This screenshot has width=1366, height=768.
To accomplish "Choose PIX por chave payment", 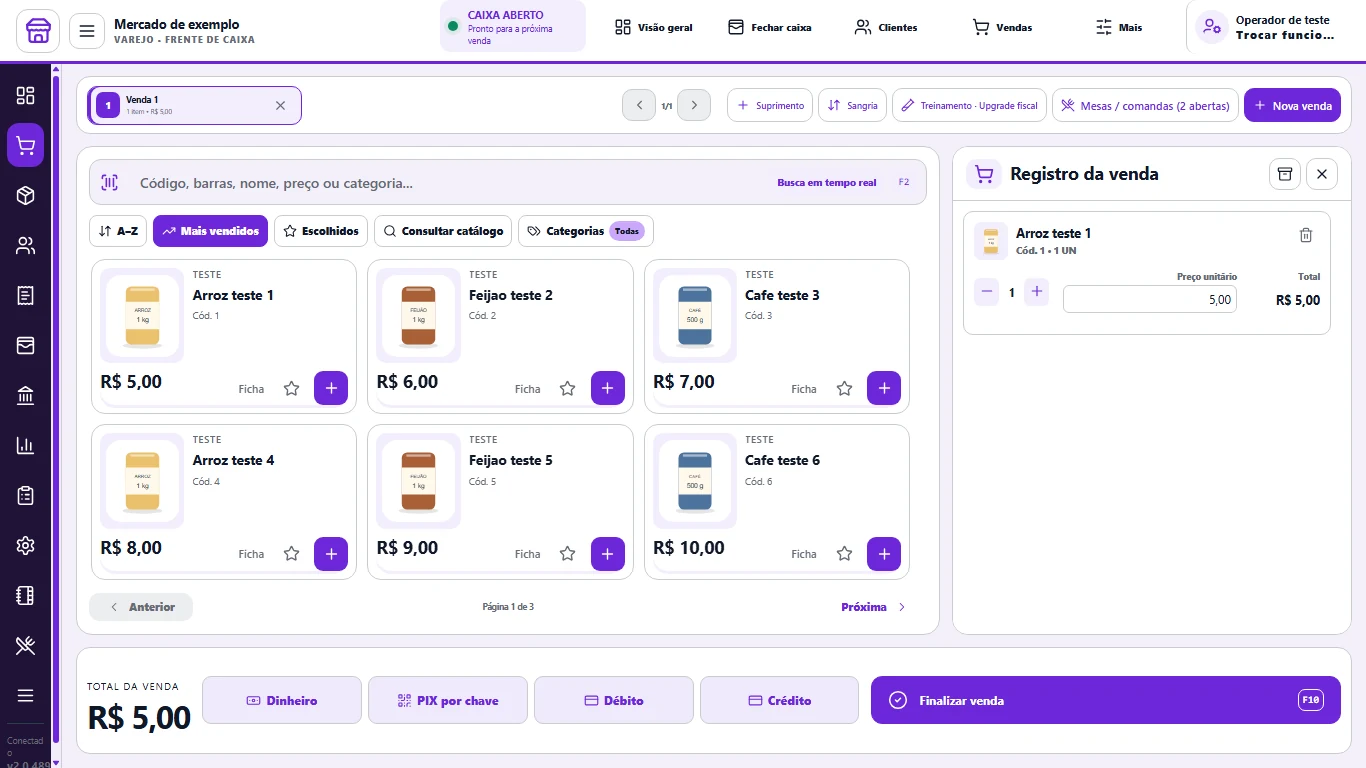I will 448,700.
